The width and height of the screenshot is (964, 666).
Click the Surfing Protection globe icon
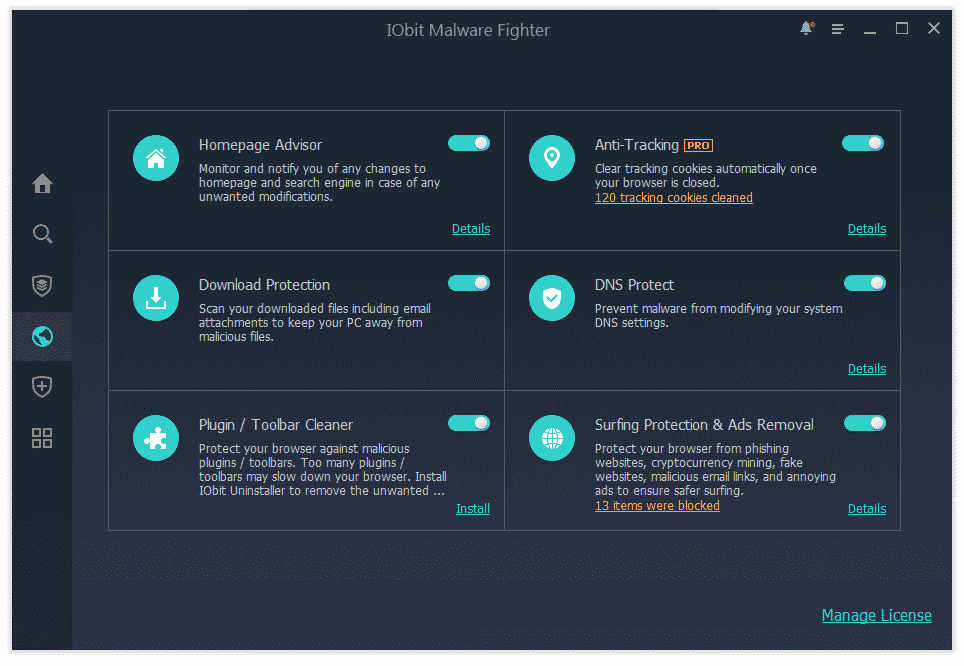pos(552,438)
